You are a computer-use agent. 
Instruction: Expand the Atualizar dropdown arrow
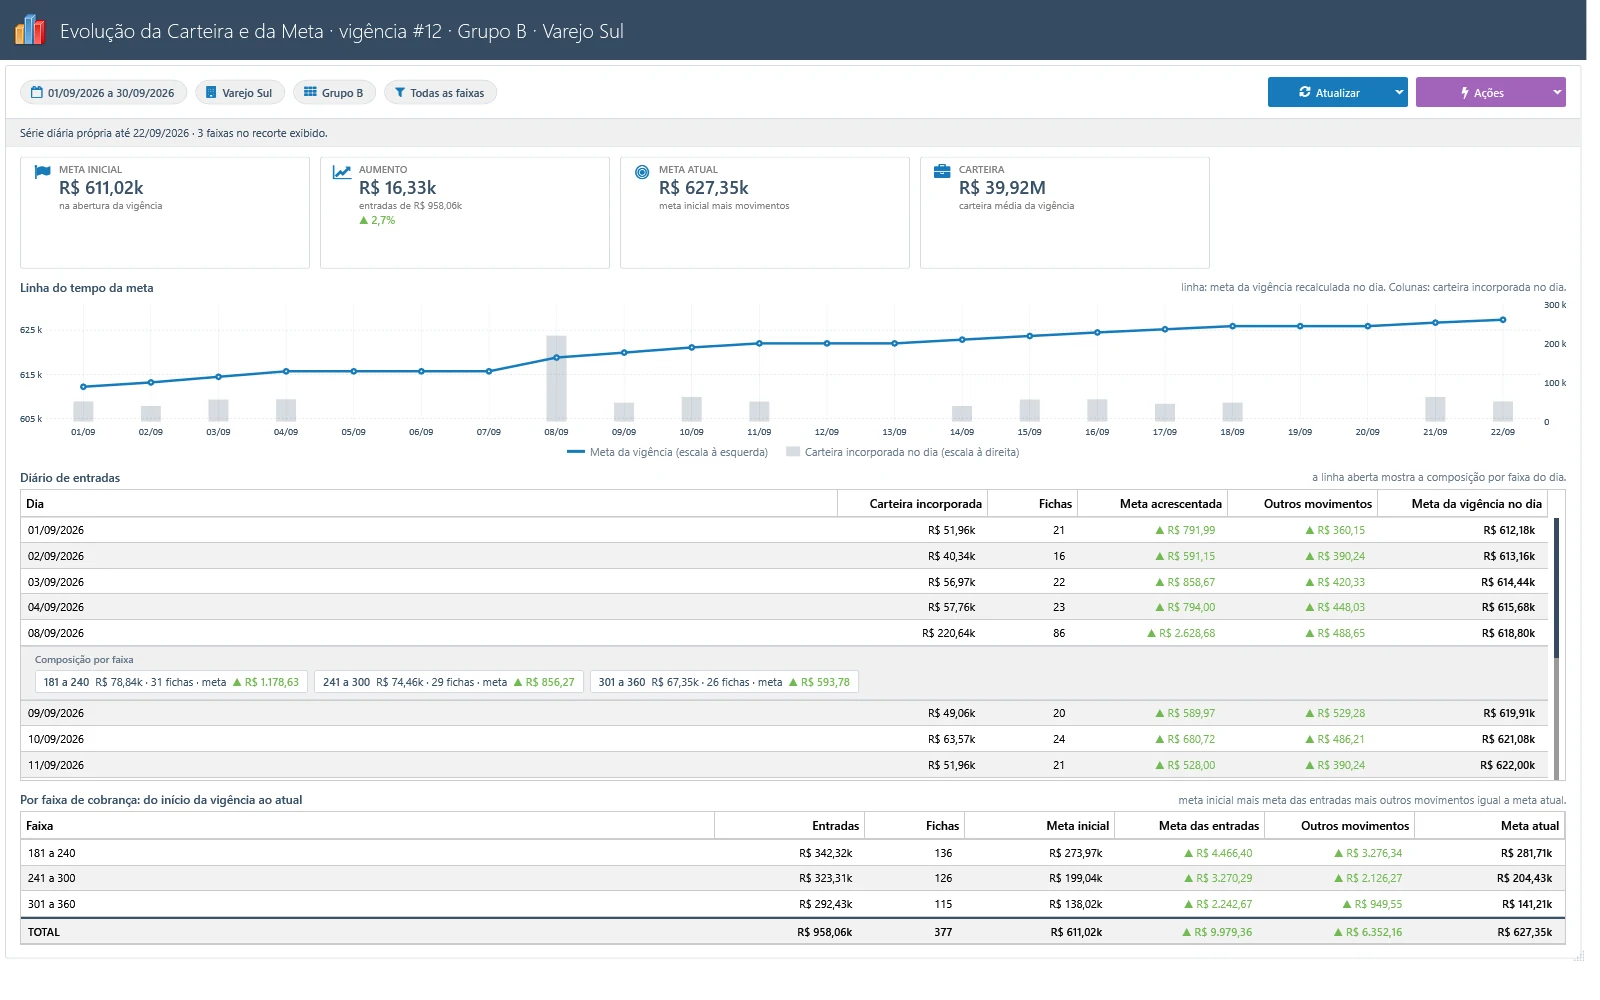(x=1398, y=92)
